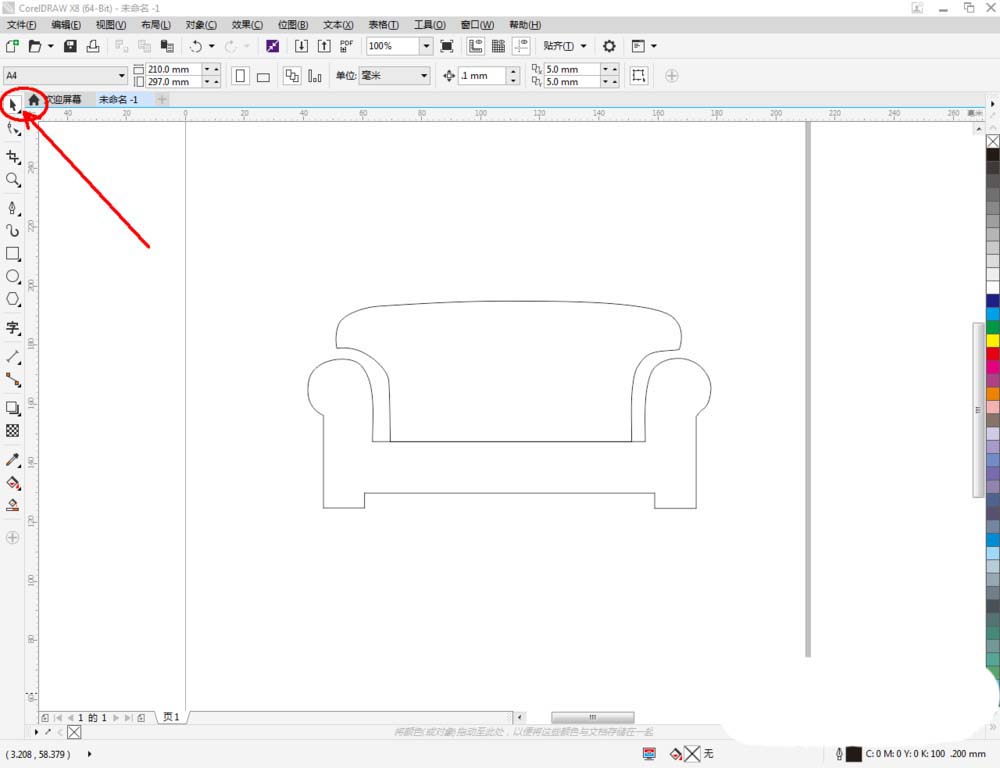Click the Open folder icon
1000x768 pixels.
click(x=35, y=46)
